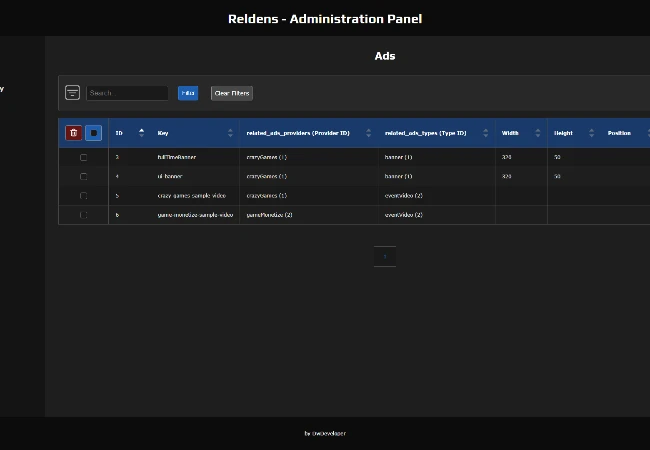Click the width value in the fullTimeBanner row

(507, 157)
